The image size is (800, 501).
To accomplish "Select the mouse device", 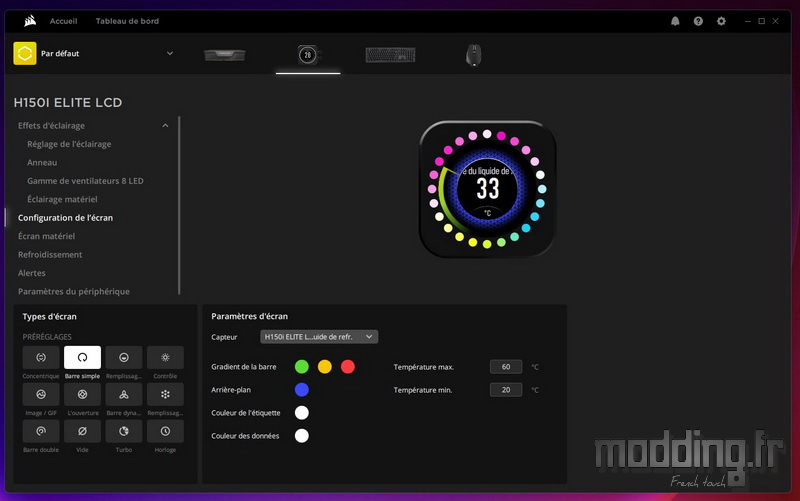I will tap(473, 55).
